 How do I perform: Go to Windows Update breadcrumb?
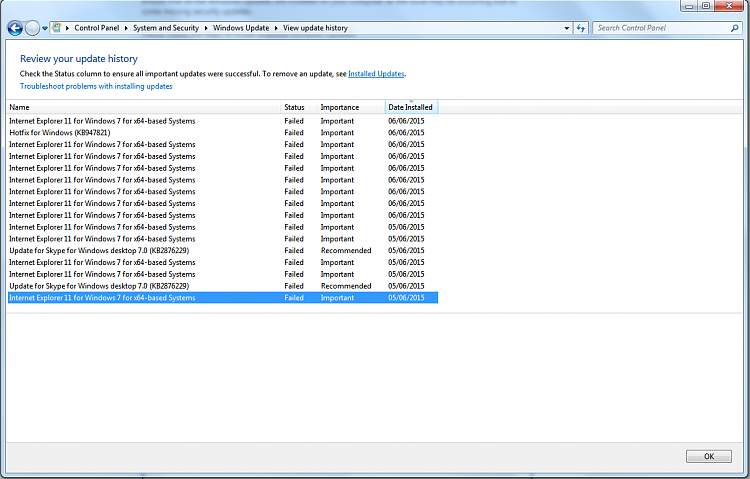[x=241, y=28]
